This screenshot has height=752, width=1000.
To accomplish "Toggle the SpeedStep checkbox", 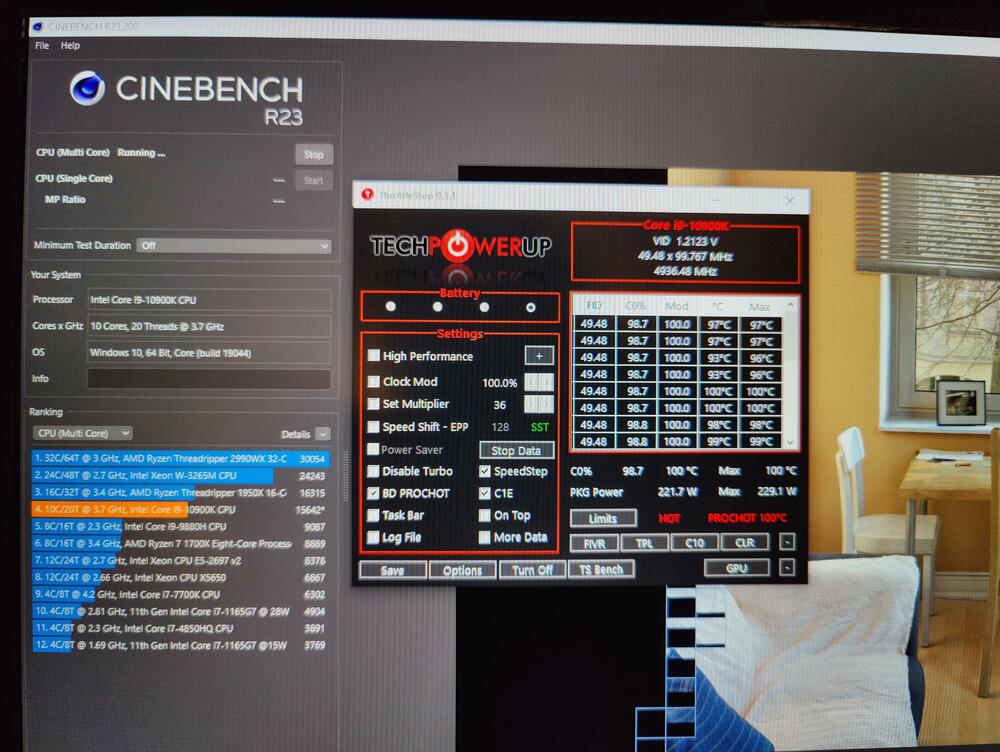I will pos(485,471).
